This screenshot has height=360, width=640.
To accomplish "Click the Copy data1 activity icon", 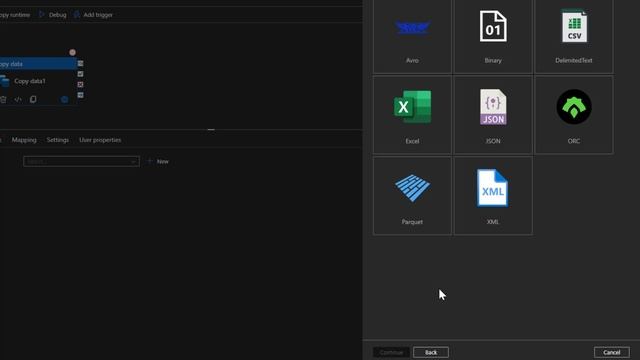I will coord(4,81).
